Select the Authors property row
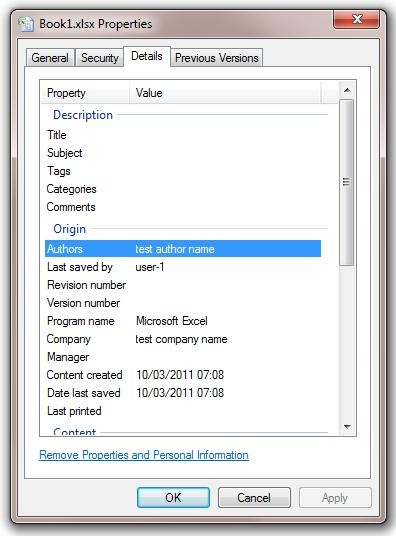This screenshot has height=536, width=396. click(183, 249)
